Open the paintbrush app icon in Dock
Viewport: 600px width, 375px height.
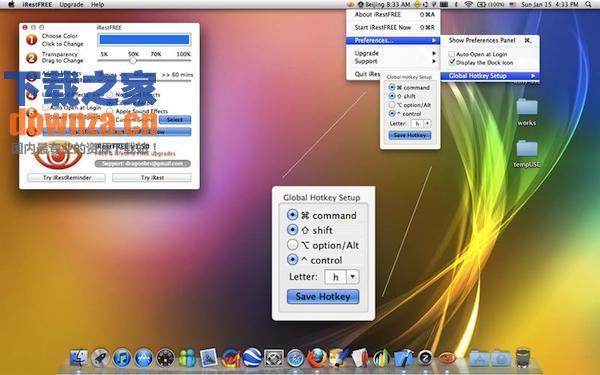point(339,358)
